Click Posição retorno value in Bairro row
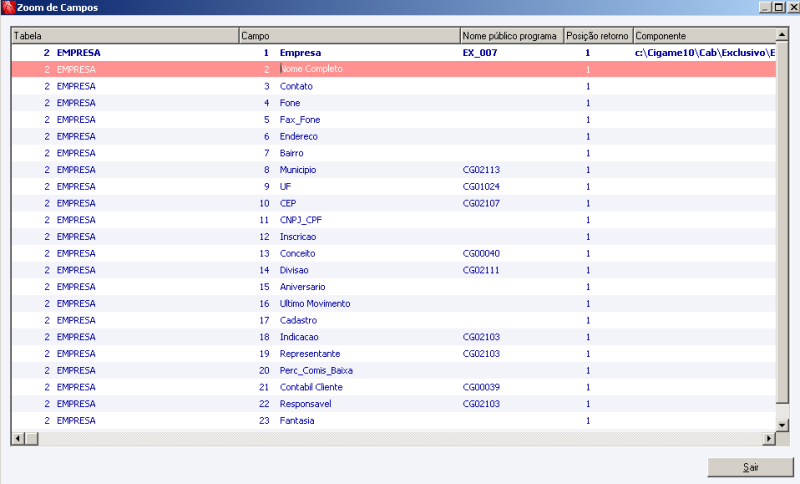Viewport: 800px width, 484px height. [x=588, y=153]
